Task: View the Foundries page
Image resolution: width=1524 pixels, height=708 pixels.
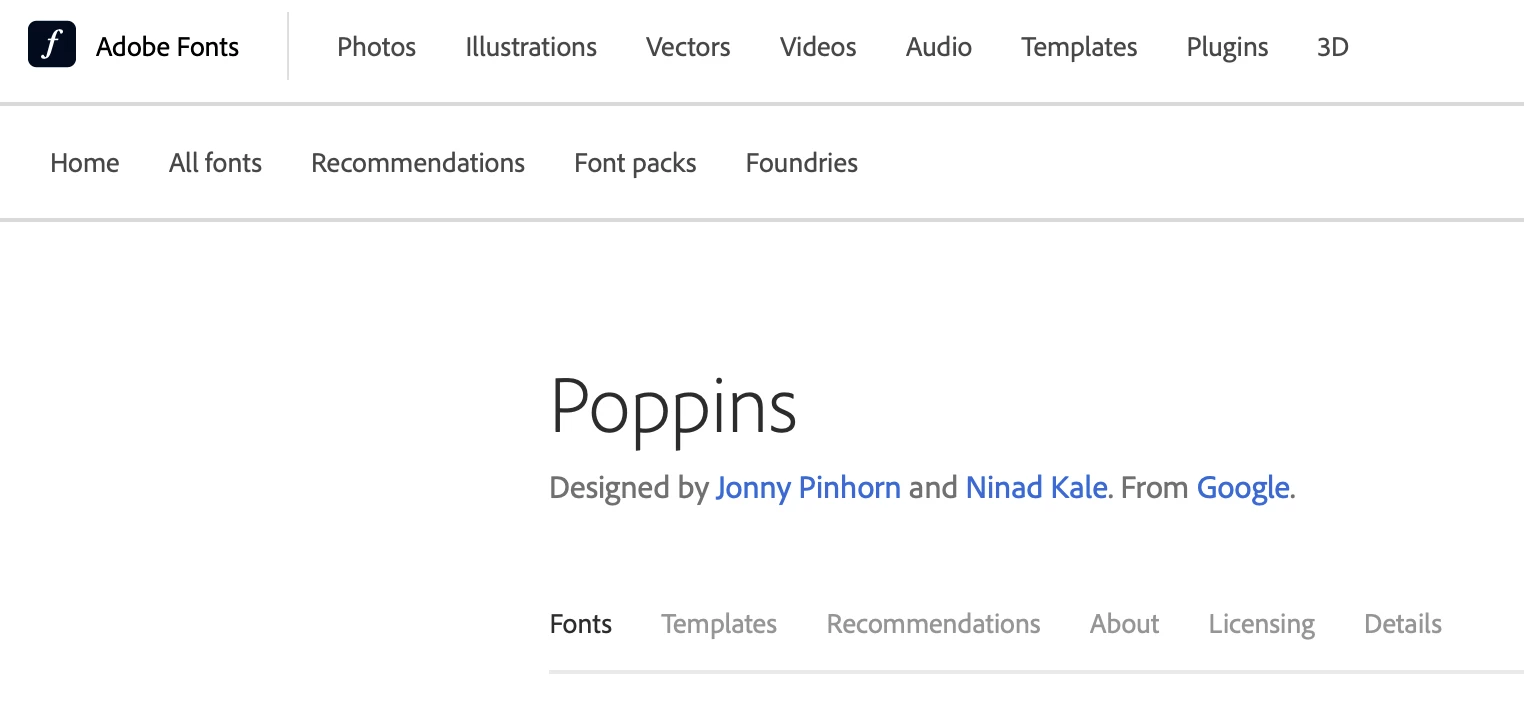Action: [802, 163]
